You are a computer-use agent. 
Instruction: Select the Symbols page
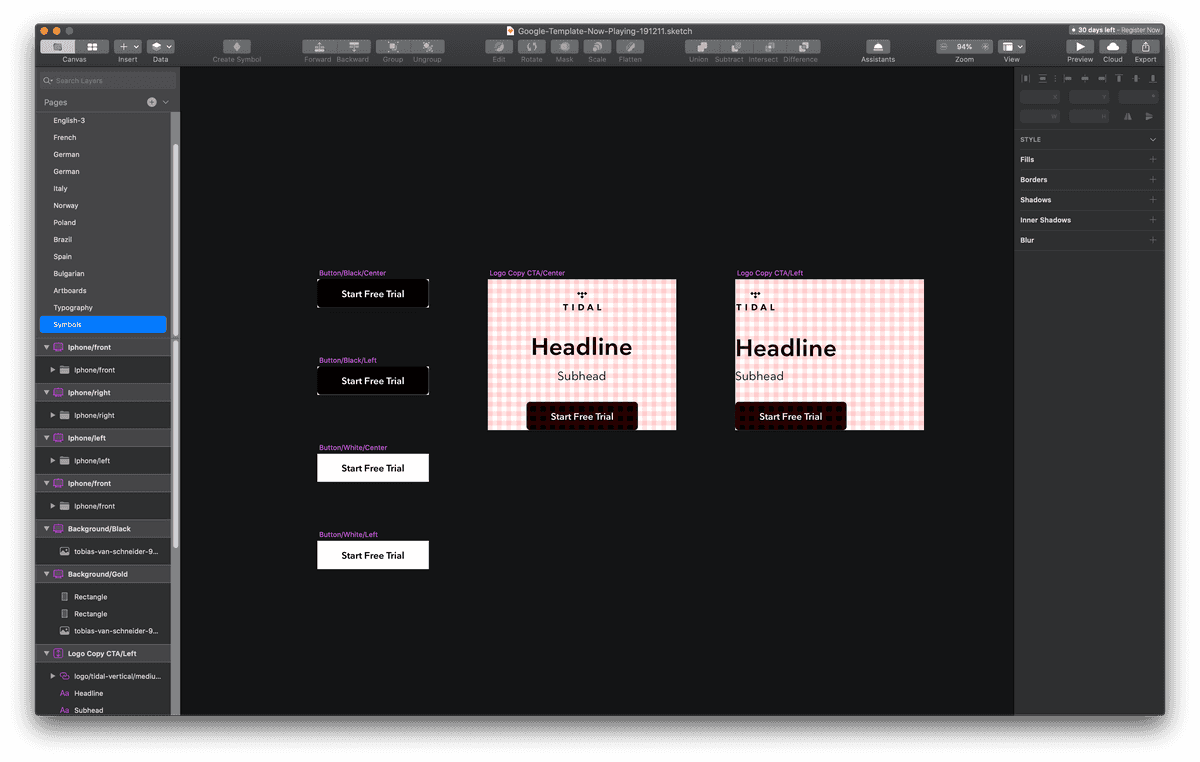tap(103, 325)
